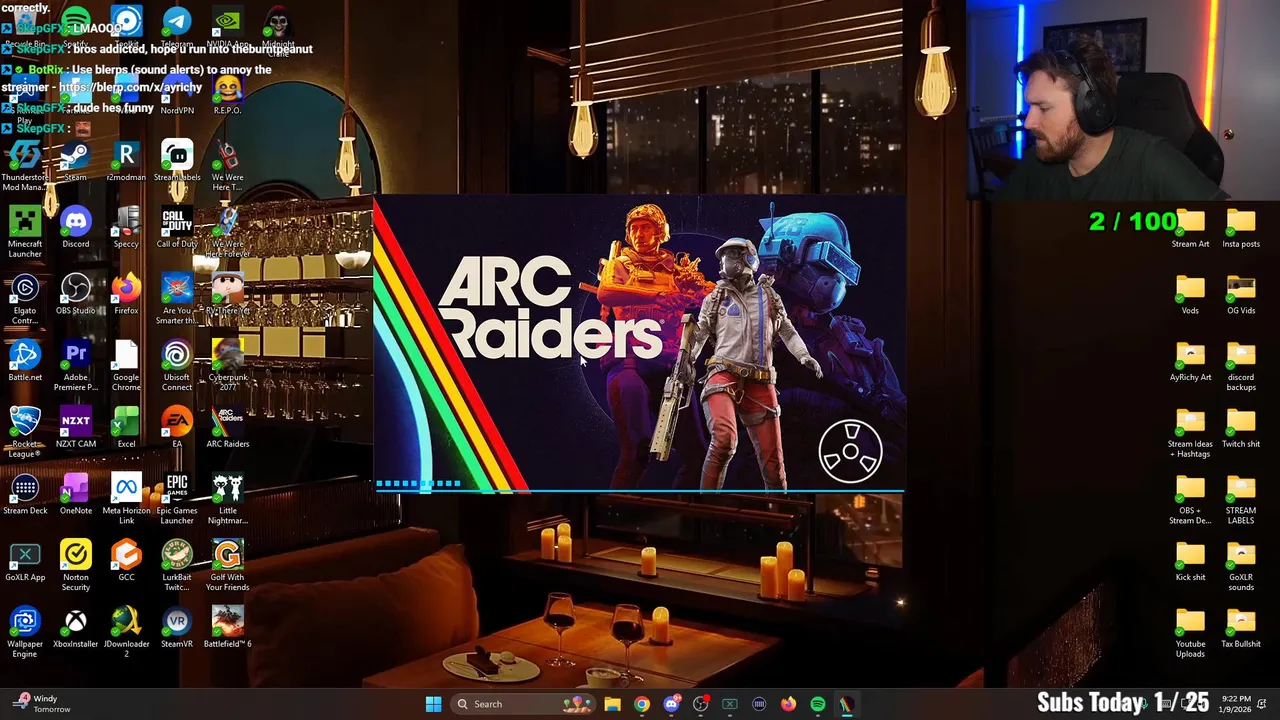Screen dimensions: 1280x720
Task: Open the OG Vids folder
Action: (1241, 294)
